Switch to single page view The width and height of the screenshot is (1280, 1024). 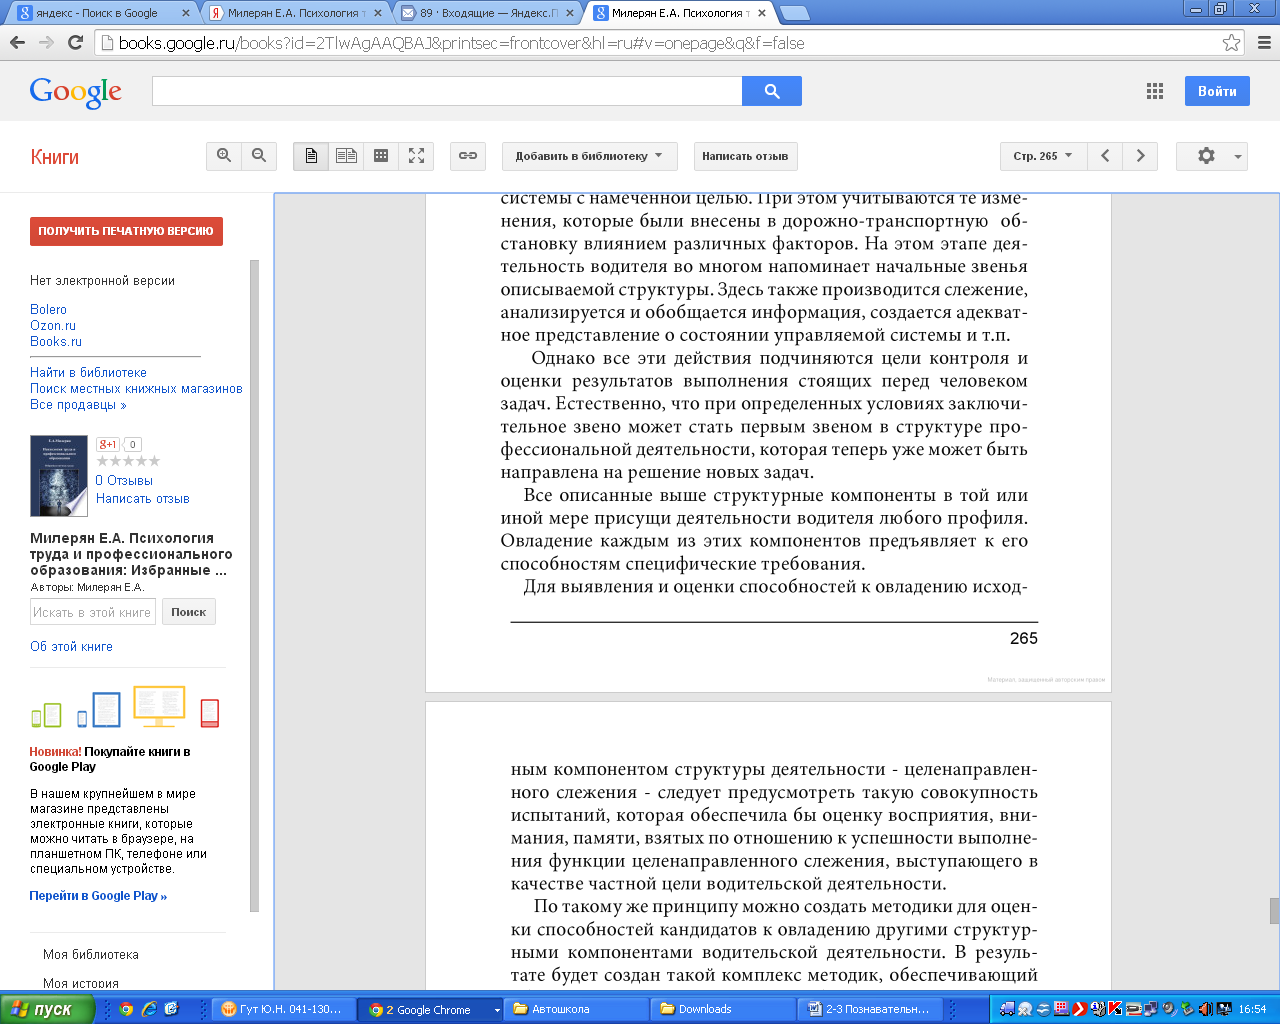[311, 156]
